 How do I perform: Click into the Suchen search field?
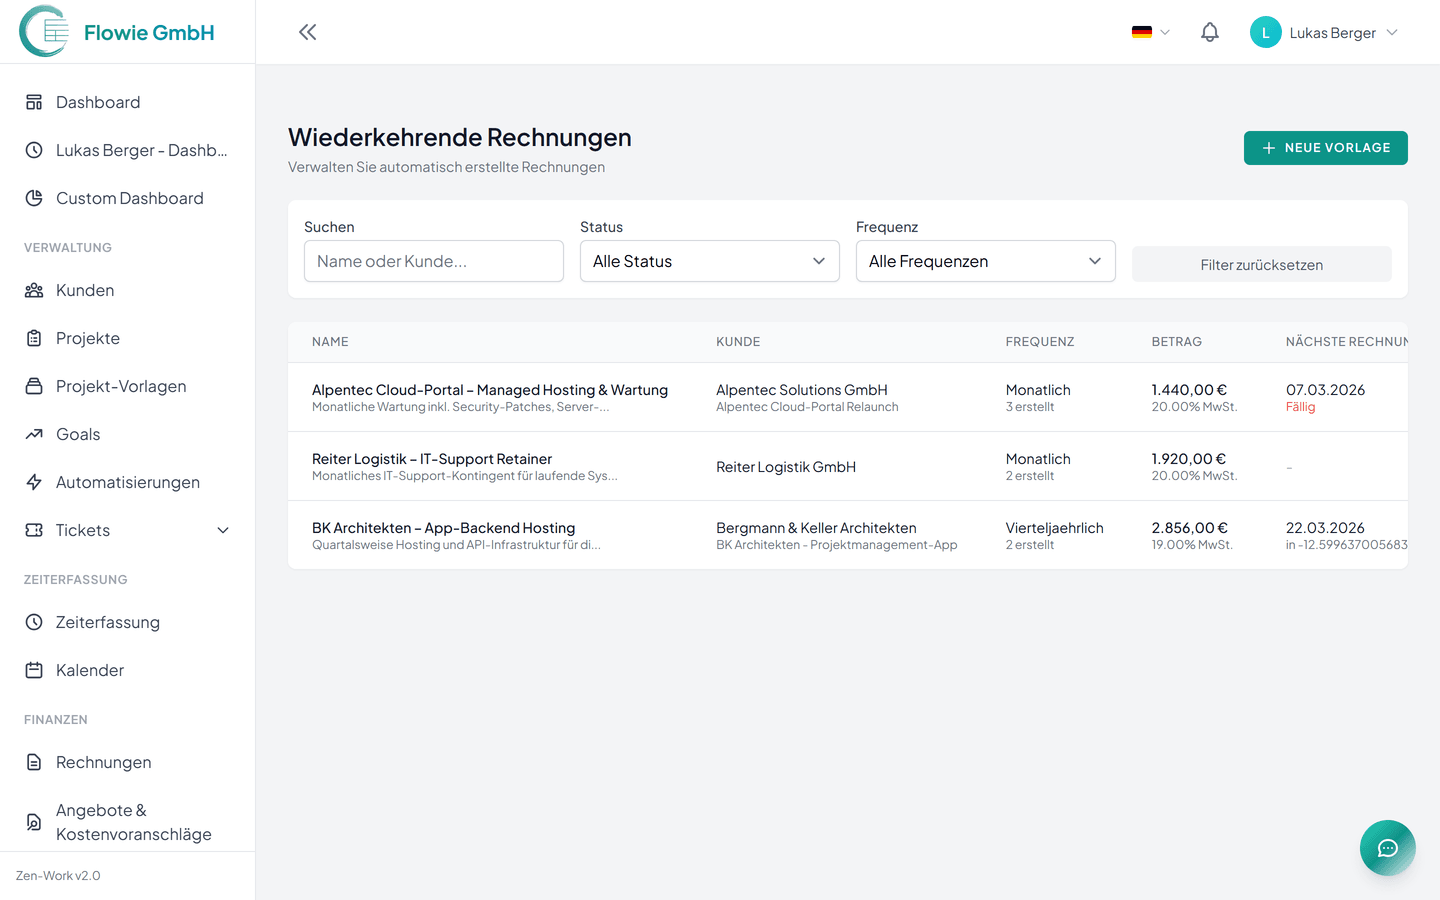[433, 260]
